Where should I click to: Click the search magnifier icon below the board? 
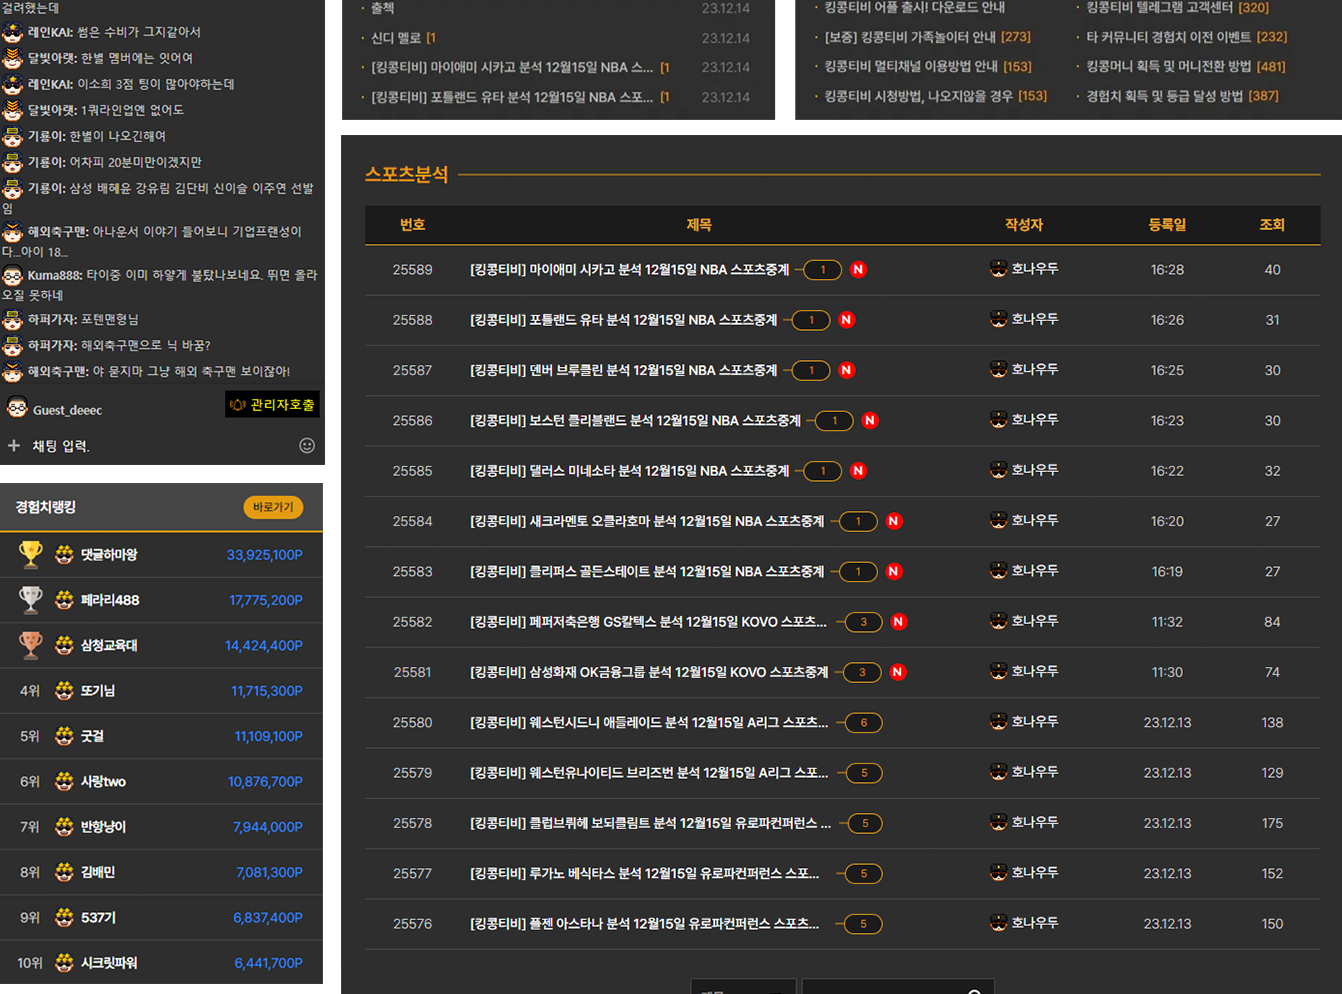coord(973,990)
